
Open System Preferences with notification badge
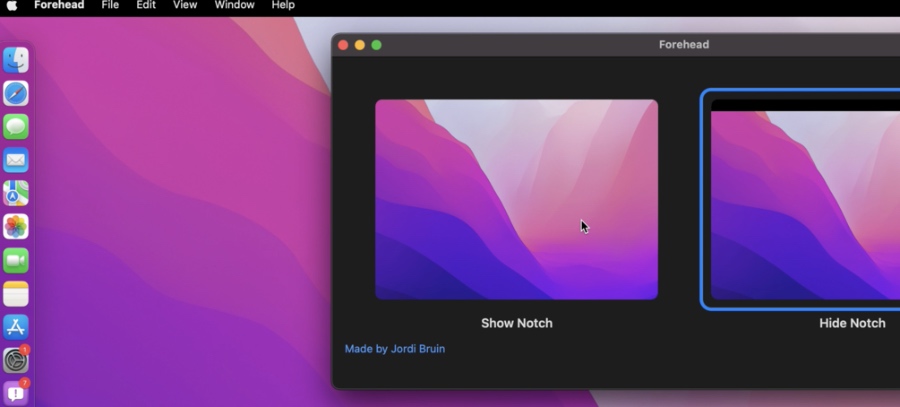pyautogui.click(x=15, y=361)
